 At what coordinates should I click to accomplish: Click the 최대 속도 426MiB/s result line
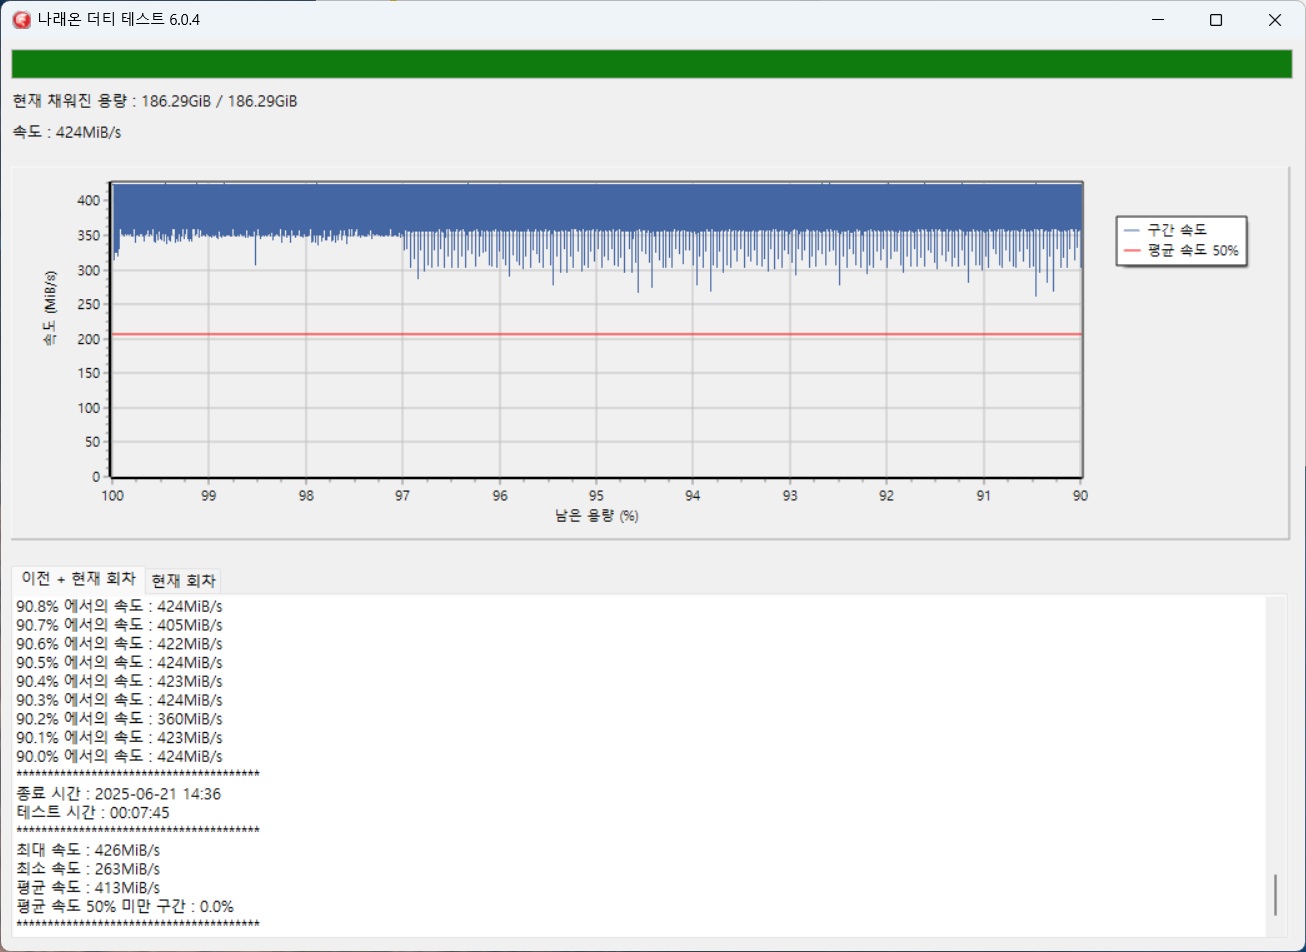[88, 850]
